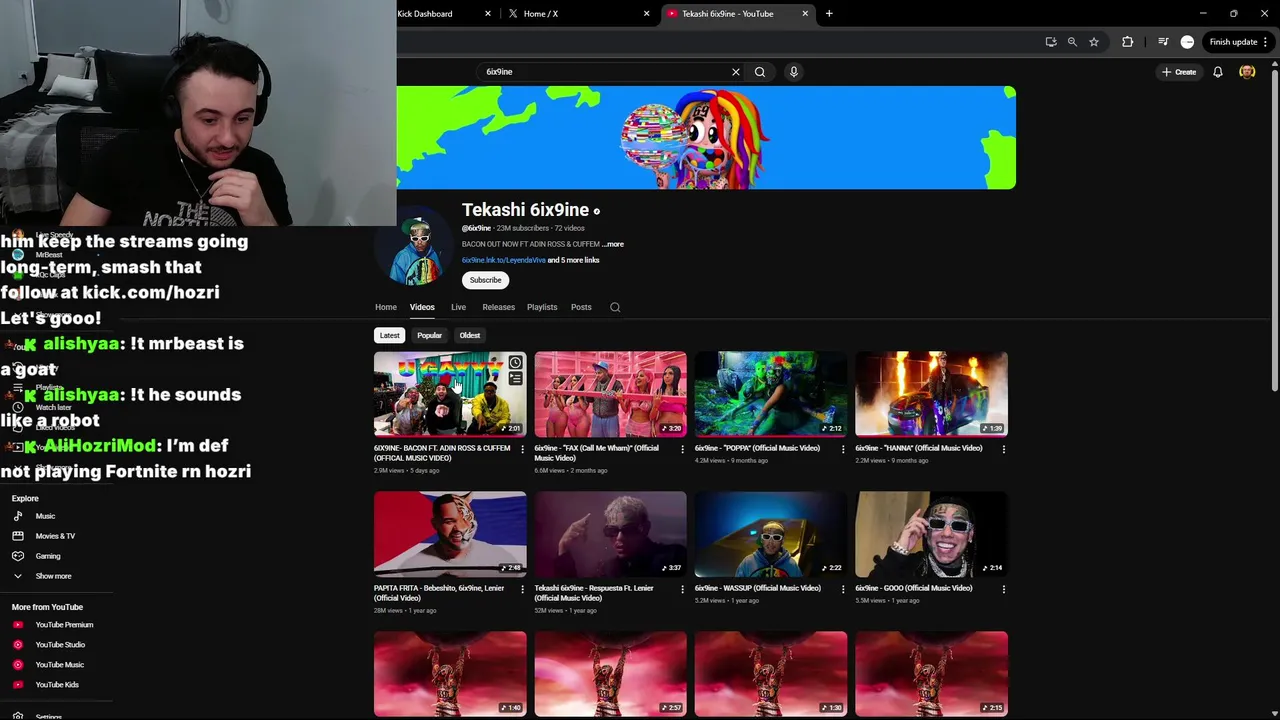Screen dimensions: 1280x720
Task: Click the Create button
Action: pyautogui.click(x=1179, y=72)
